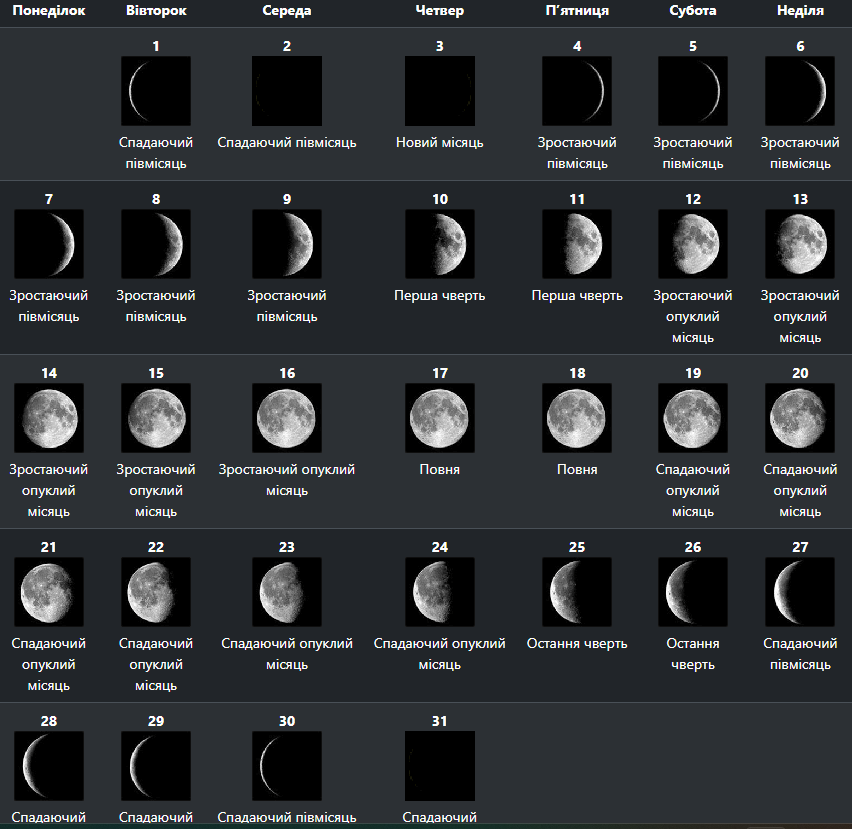This screenshot has height=829, width=852.
Task: Click the "Новий місяць" label under day 3
Action: [439, 143]
